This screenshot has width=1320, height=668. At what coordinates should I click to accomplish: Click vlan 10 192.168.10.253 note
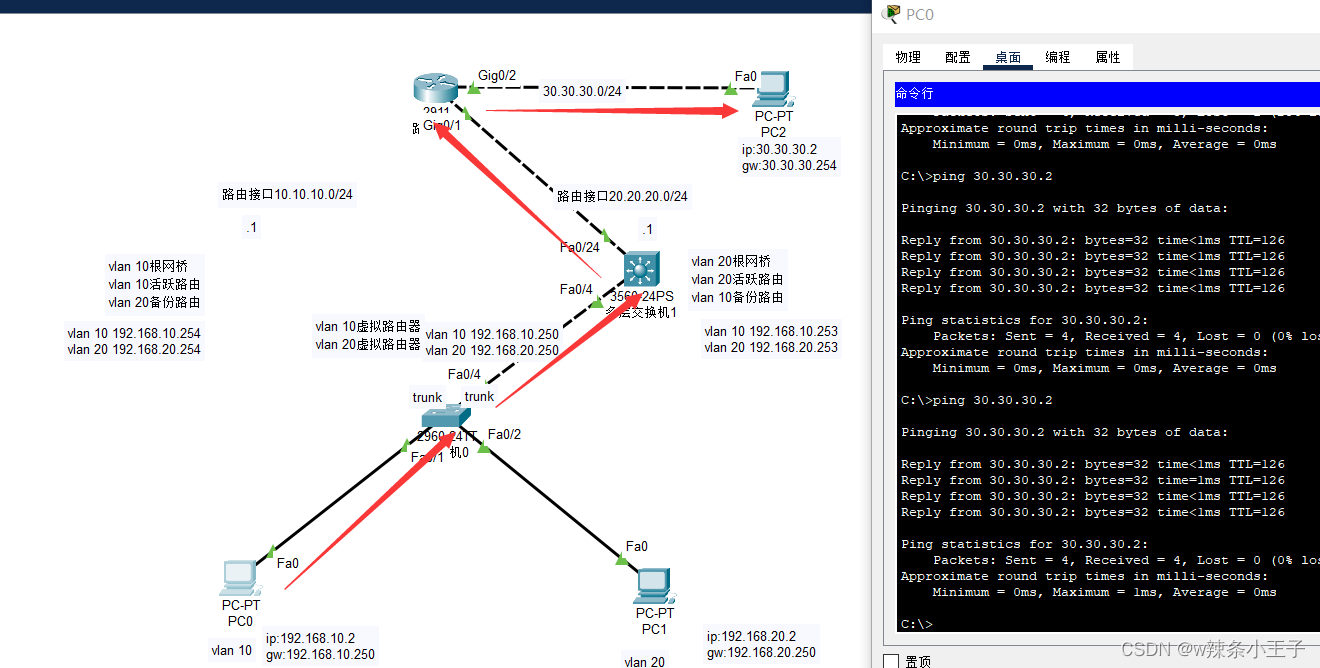click(770, 331)
